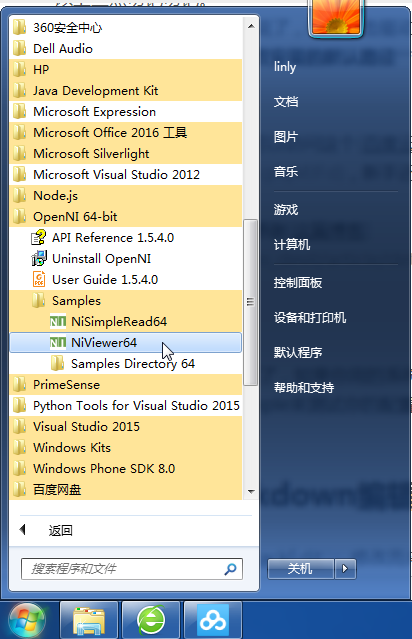Screen dimensions: 412x639
Task: Expand the Windows Kits folder
Action: click(126, 447)
